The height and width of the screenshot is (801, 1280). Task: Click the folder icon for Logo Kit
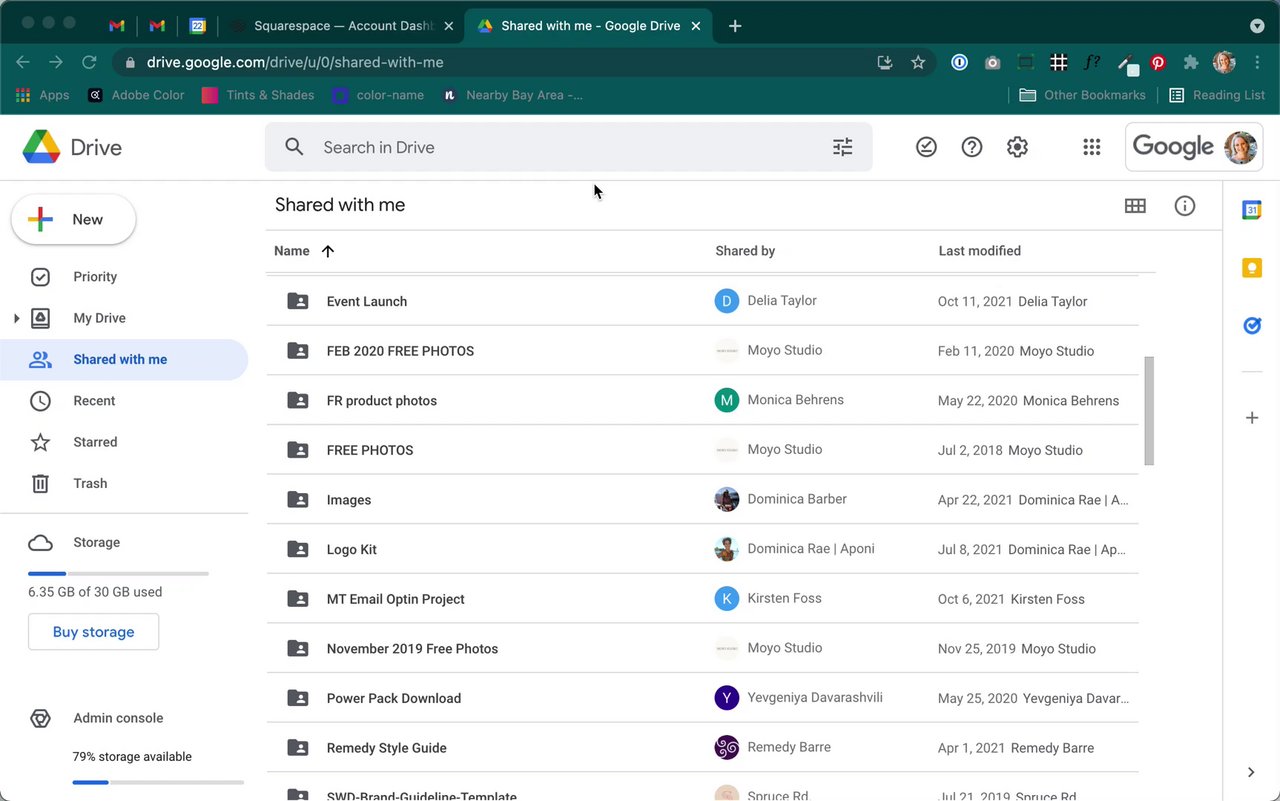(298, 549)
